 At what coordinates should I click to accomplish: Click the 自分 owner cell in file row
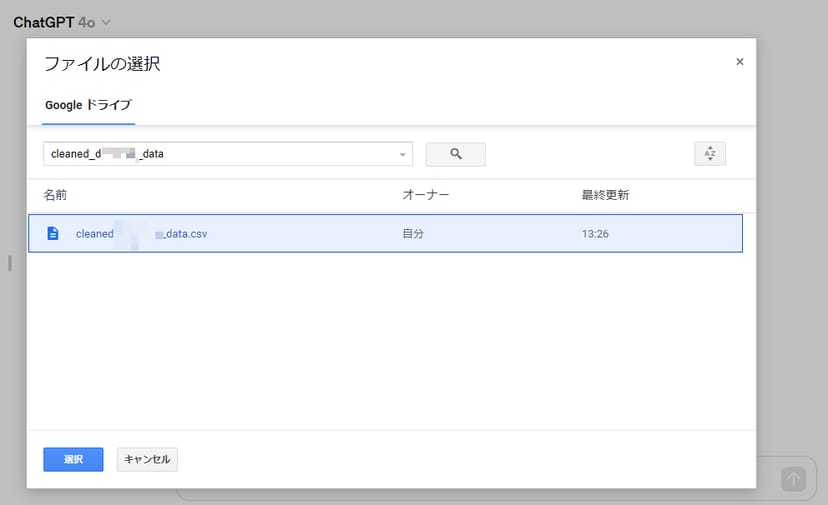(413, 234)
